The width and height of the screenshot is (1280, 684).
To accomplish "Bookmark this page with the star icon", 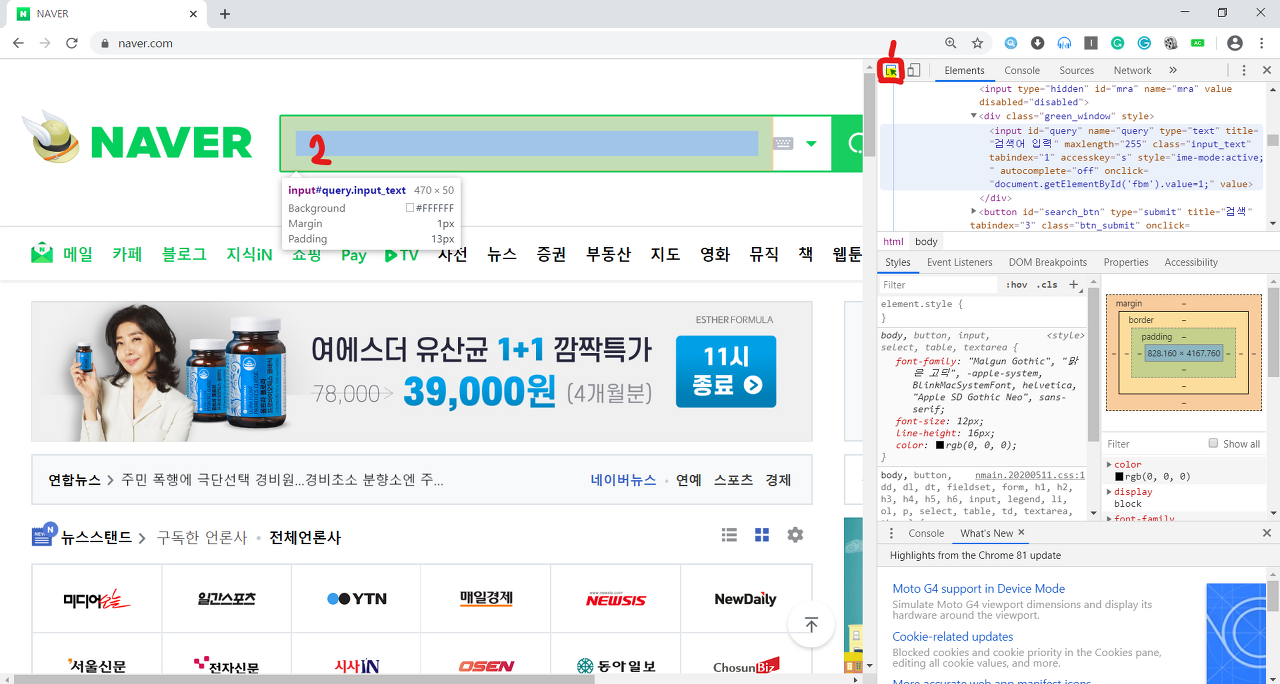I will [978, 43].
